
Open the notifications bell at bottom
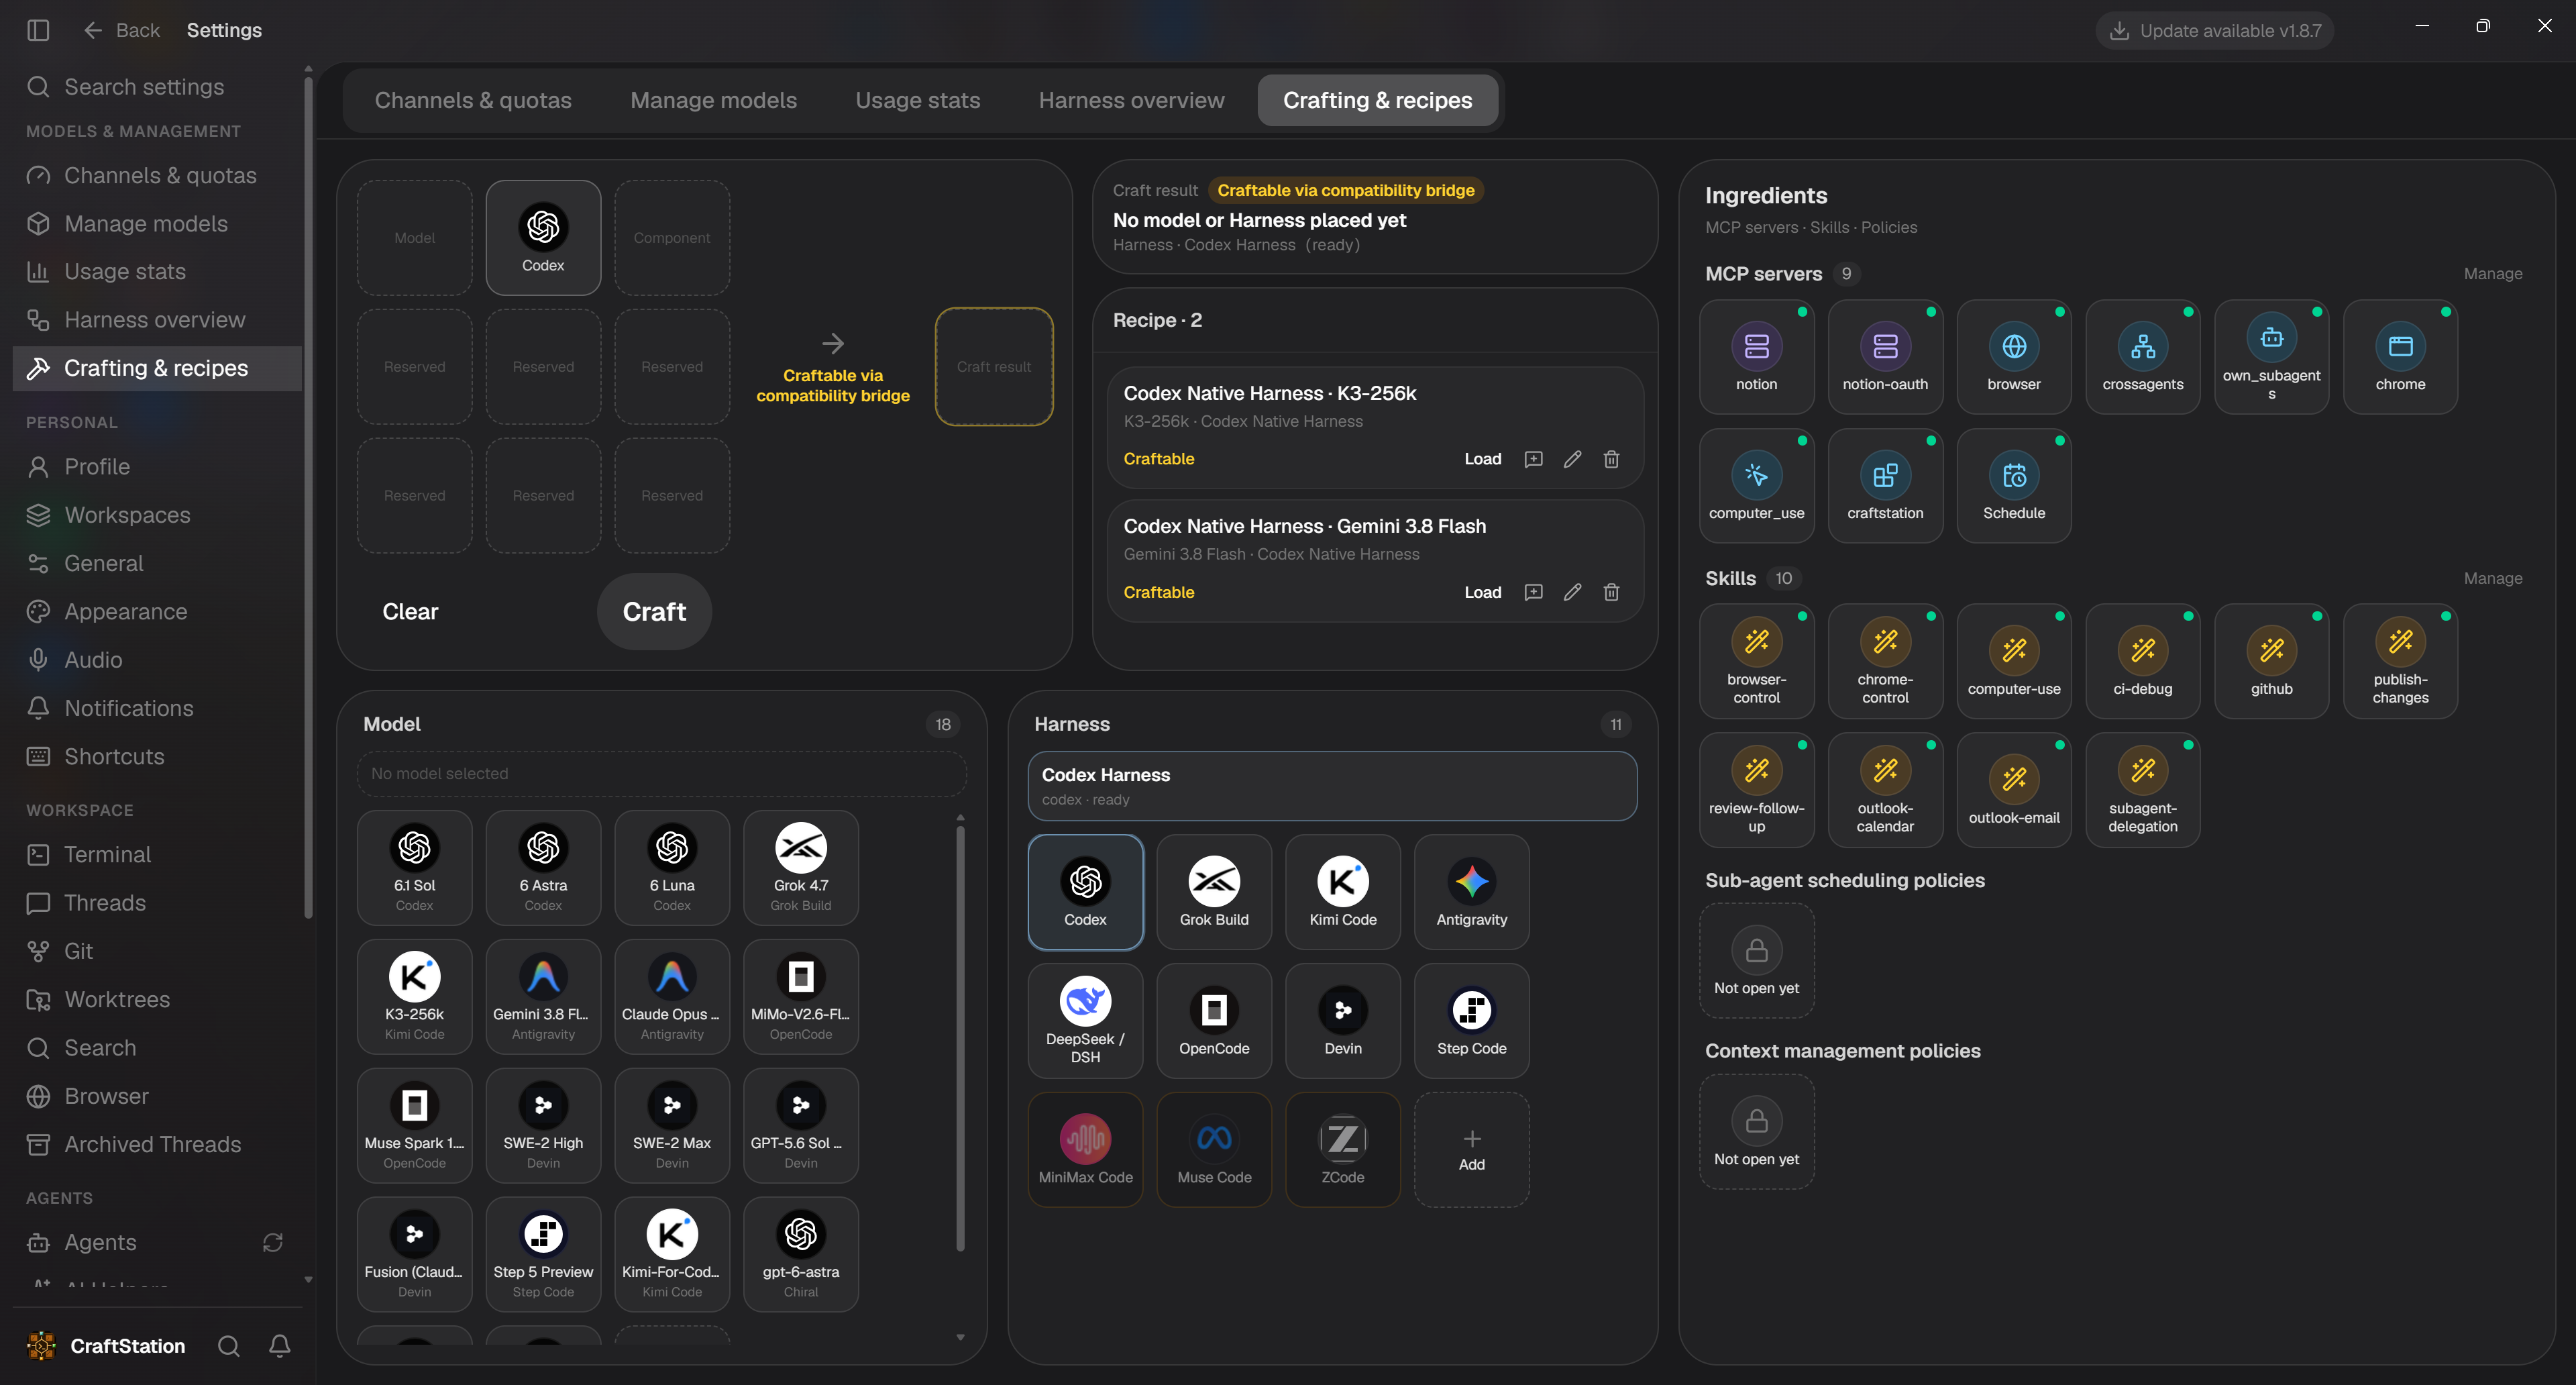[x=280, y=1346]
